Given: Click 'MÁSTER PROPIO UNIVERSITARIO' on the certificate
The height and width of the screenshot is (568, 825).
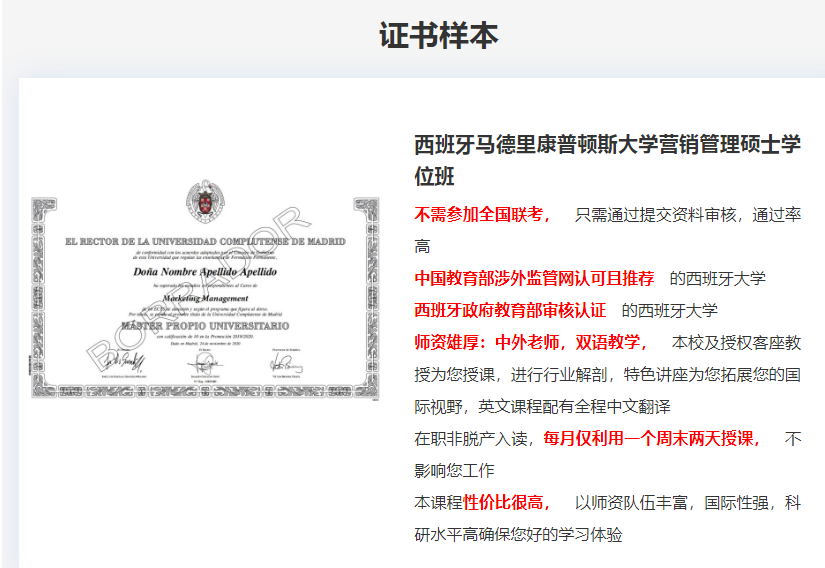Looking at the screenshot, I should tap(205, 326).
